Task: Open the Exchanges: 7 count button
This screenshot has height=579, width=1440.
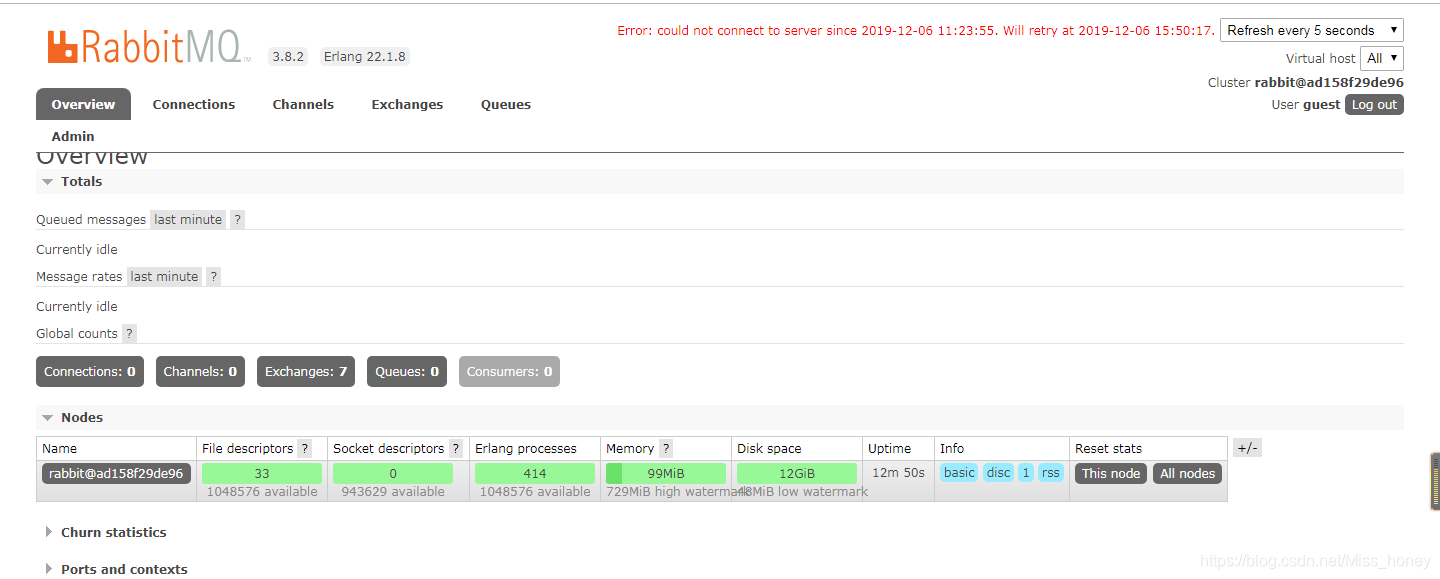Action: pyautogui.click(x=306, y=371)
